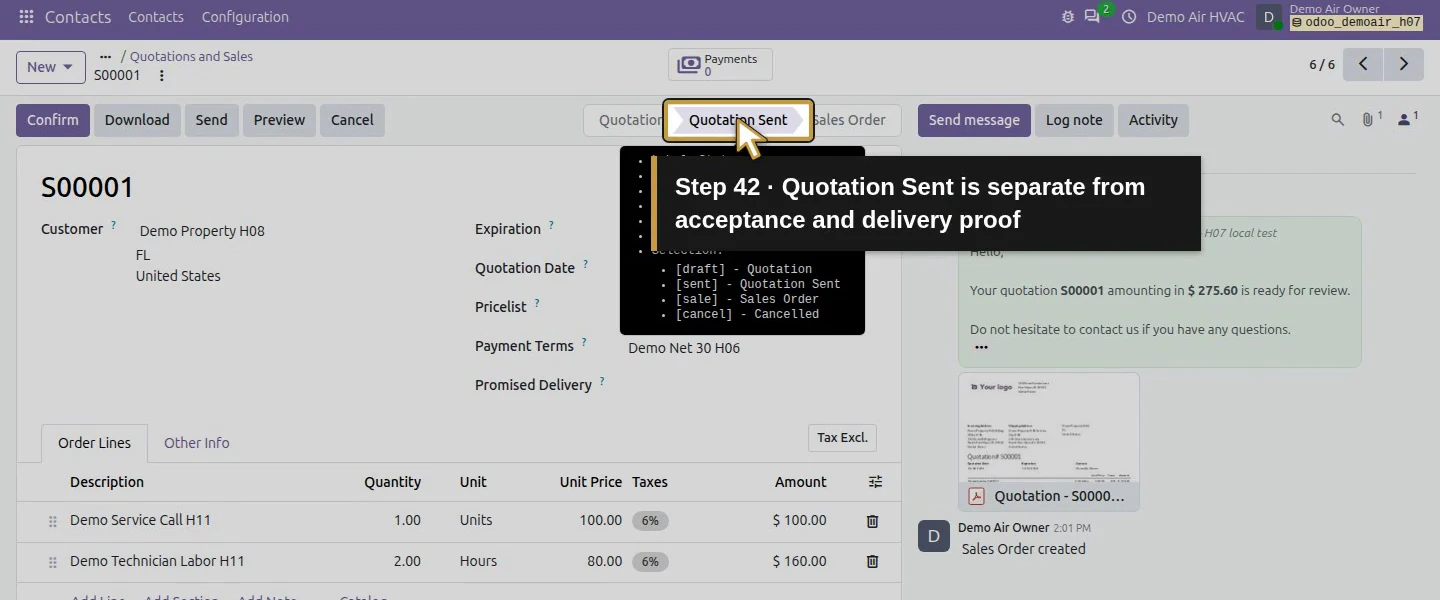
Task: Follow the Quotations and Sales breadcrumb
Action: coord(191,57)
